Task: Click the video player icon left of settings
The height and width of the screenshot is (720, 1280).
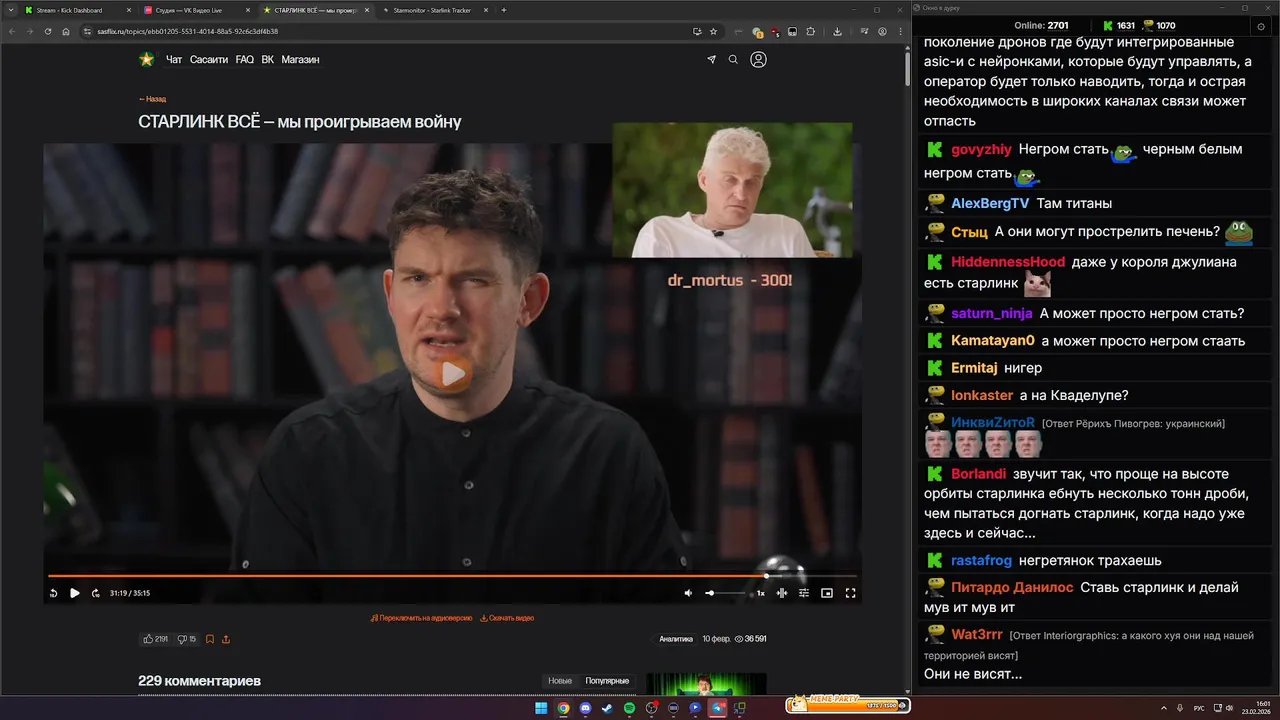Action: 782,593
